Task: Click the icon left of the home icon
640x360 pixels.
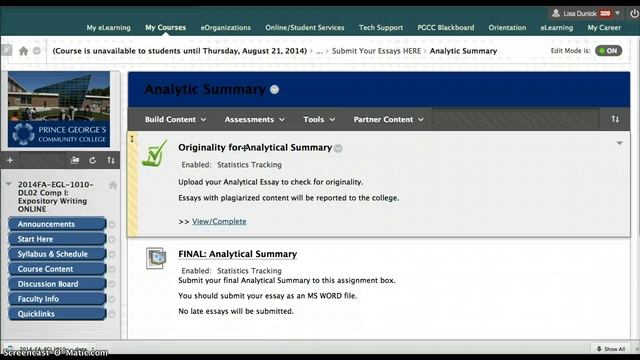Action: coord(7,50)
